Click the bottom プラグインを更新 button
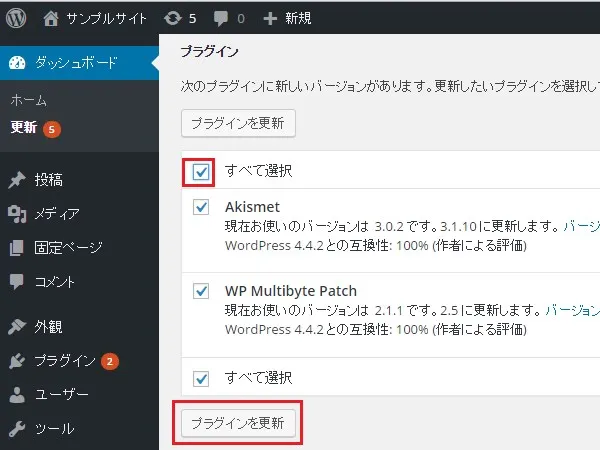 coord(238,423)
